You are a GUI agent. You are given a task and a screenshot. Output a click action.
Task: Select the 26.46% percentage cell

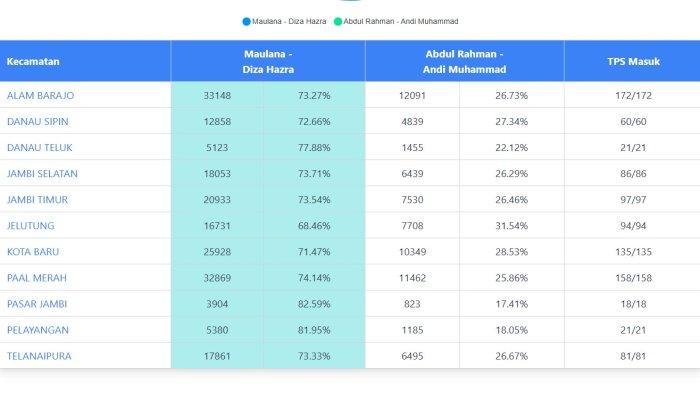[x=512, y=200]
